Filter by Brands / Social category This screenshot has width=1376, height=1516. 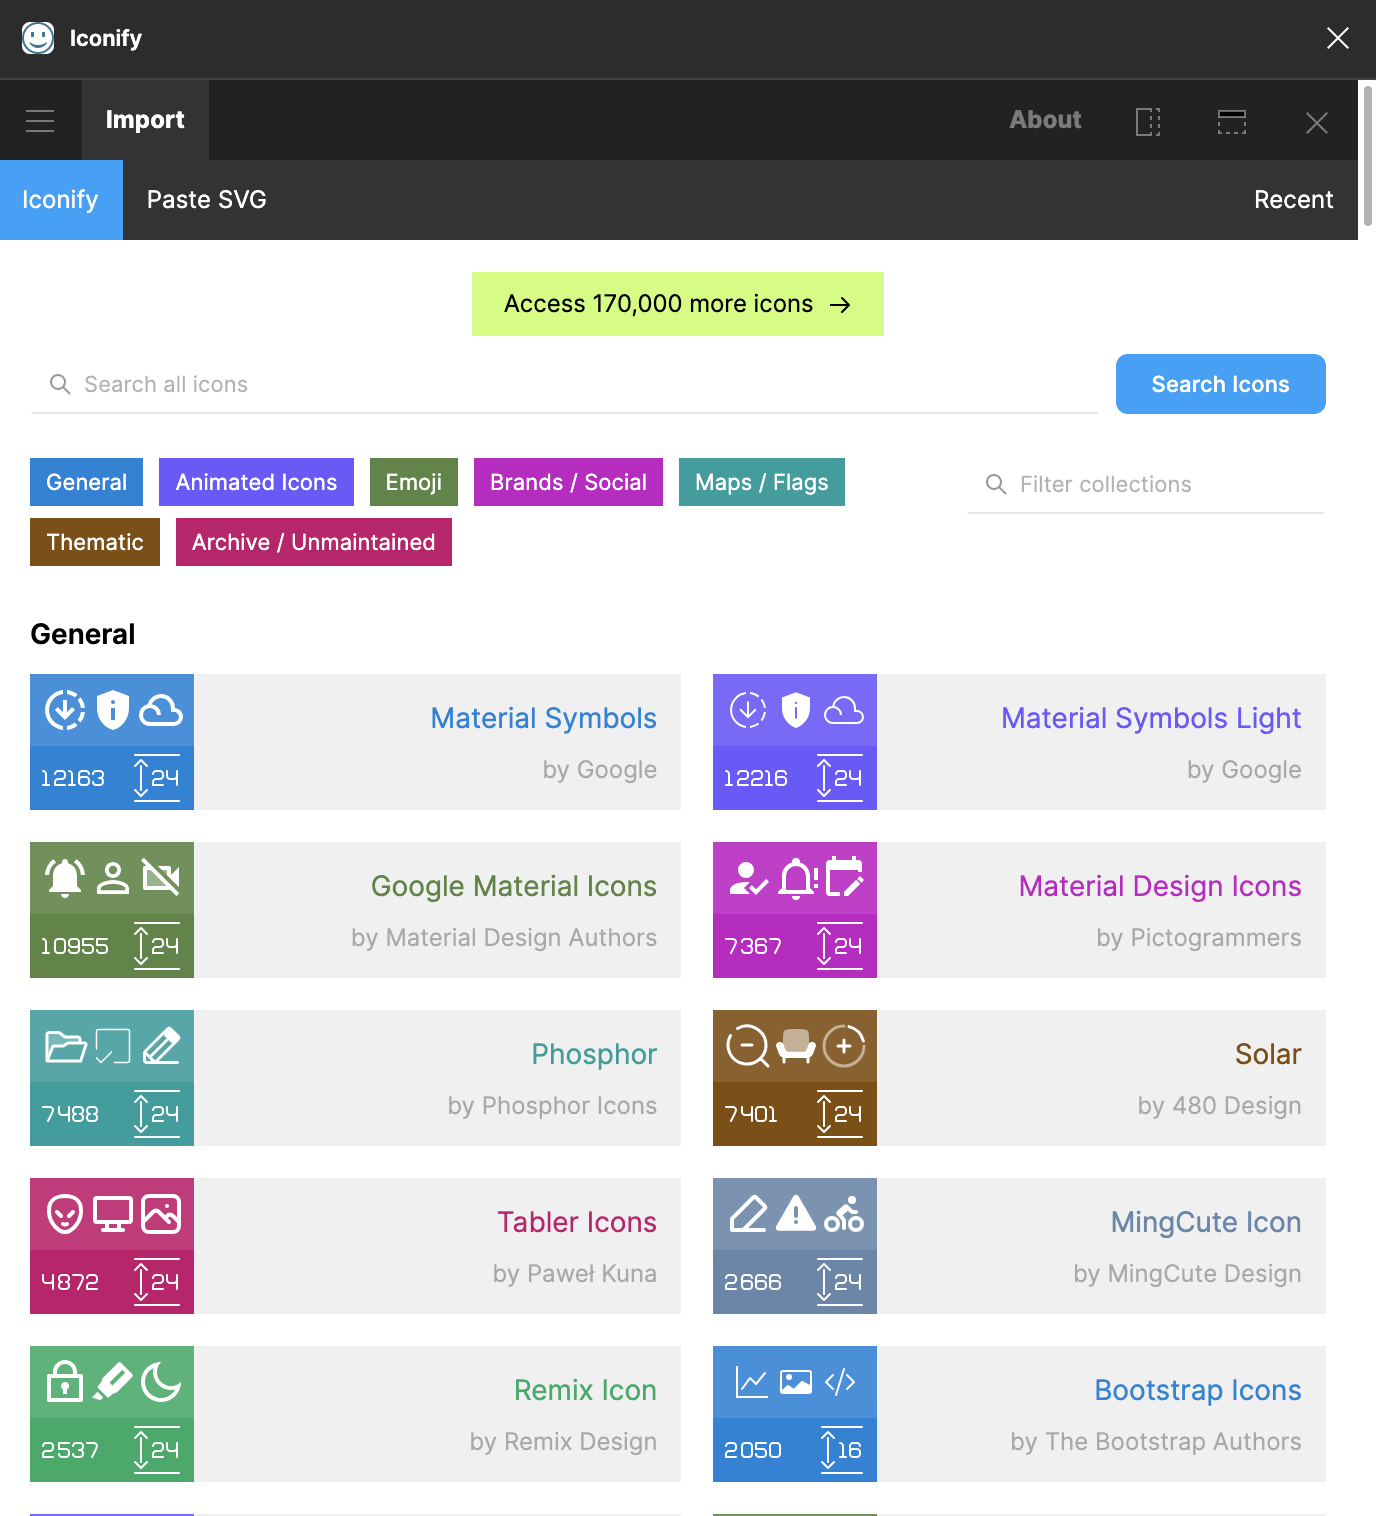tap(568, 482)
